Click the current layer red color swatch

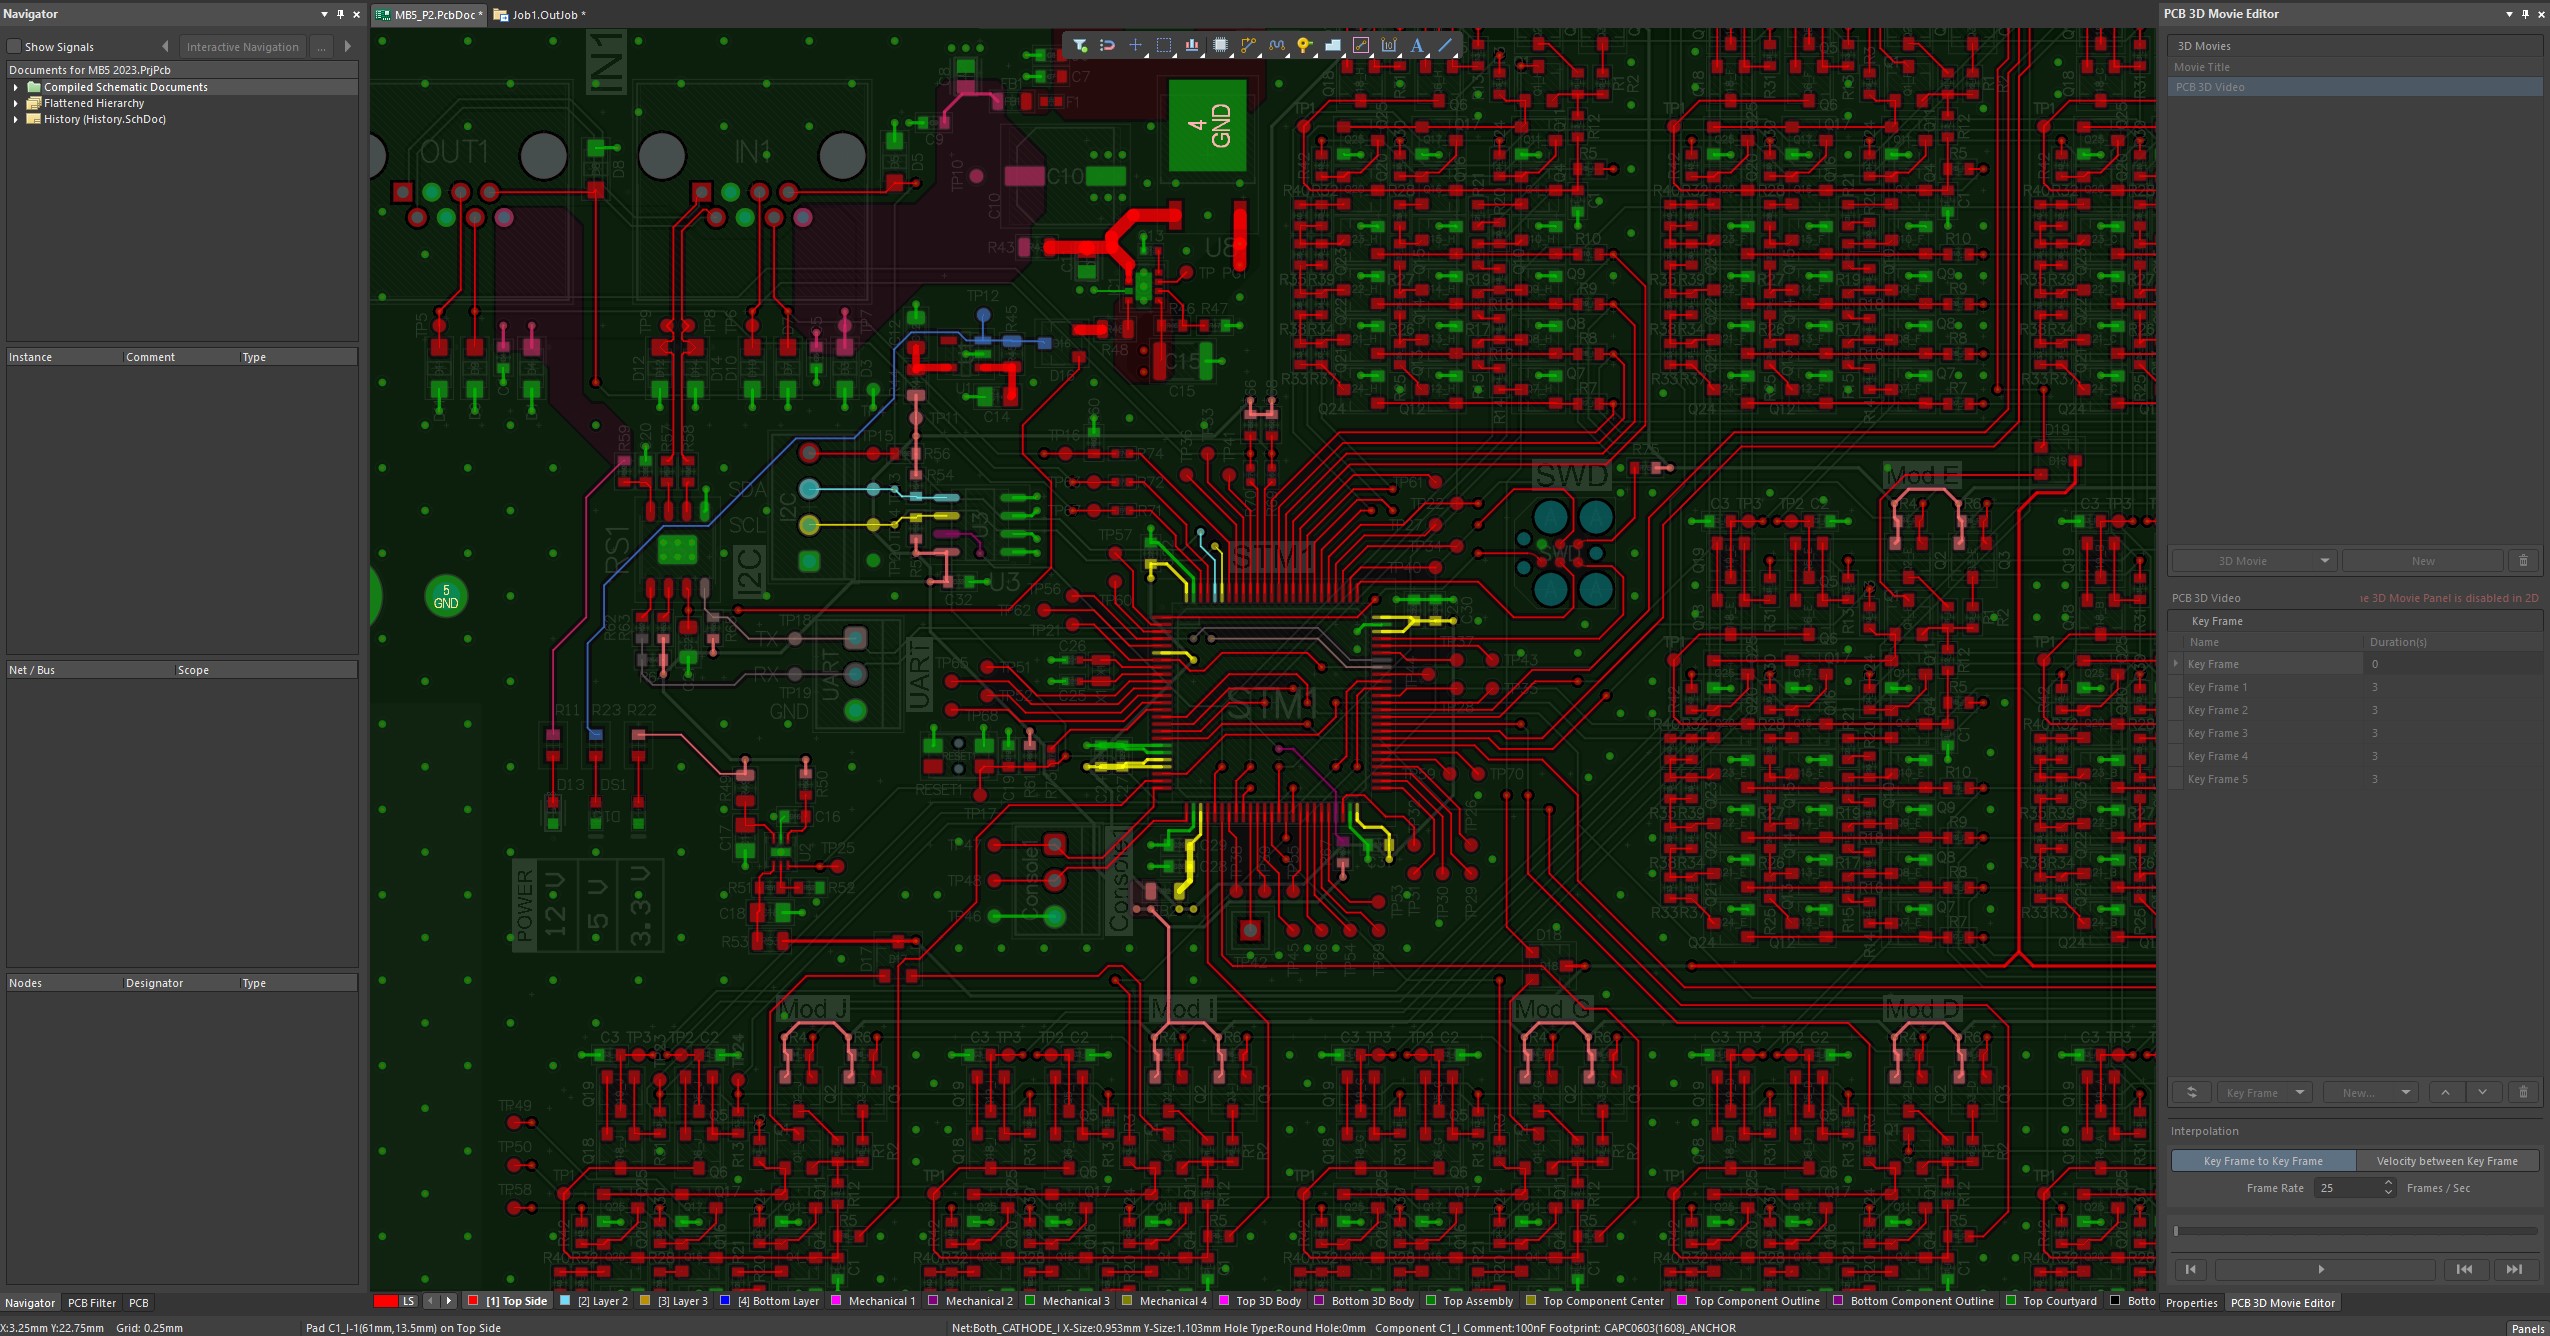pyautogui.click(x=385, y=1301)
